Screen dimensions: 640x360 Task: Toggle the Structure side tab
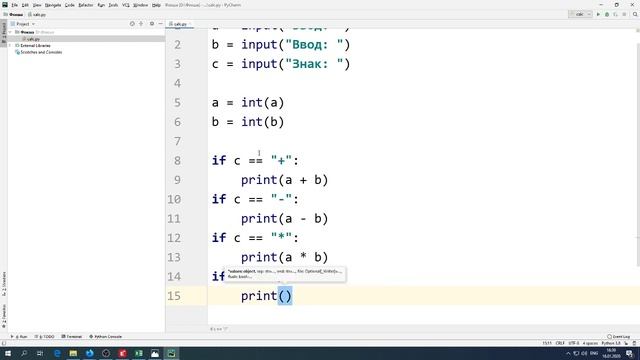4,284
